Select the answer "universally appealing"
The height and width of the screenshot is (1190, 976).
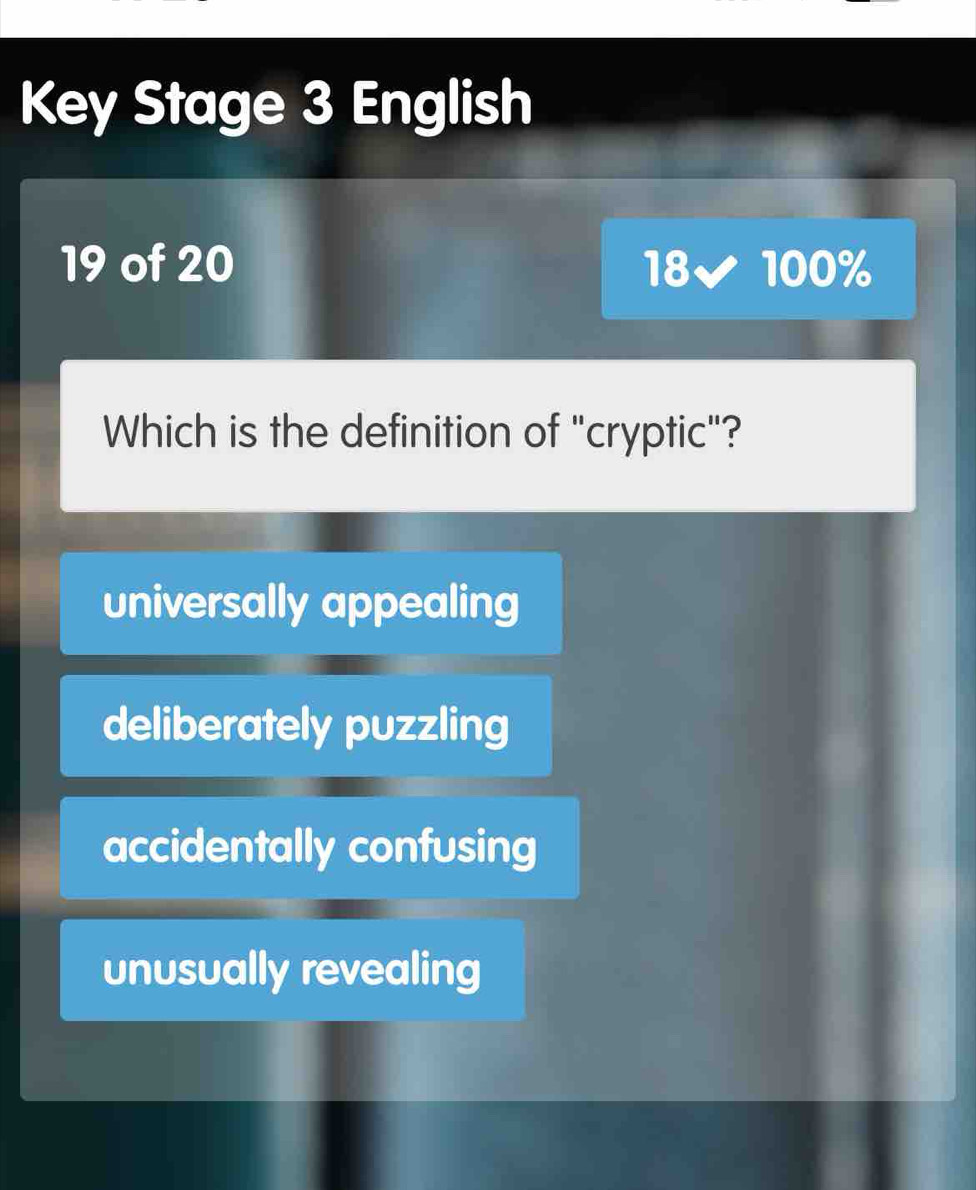311,603
